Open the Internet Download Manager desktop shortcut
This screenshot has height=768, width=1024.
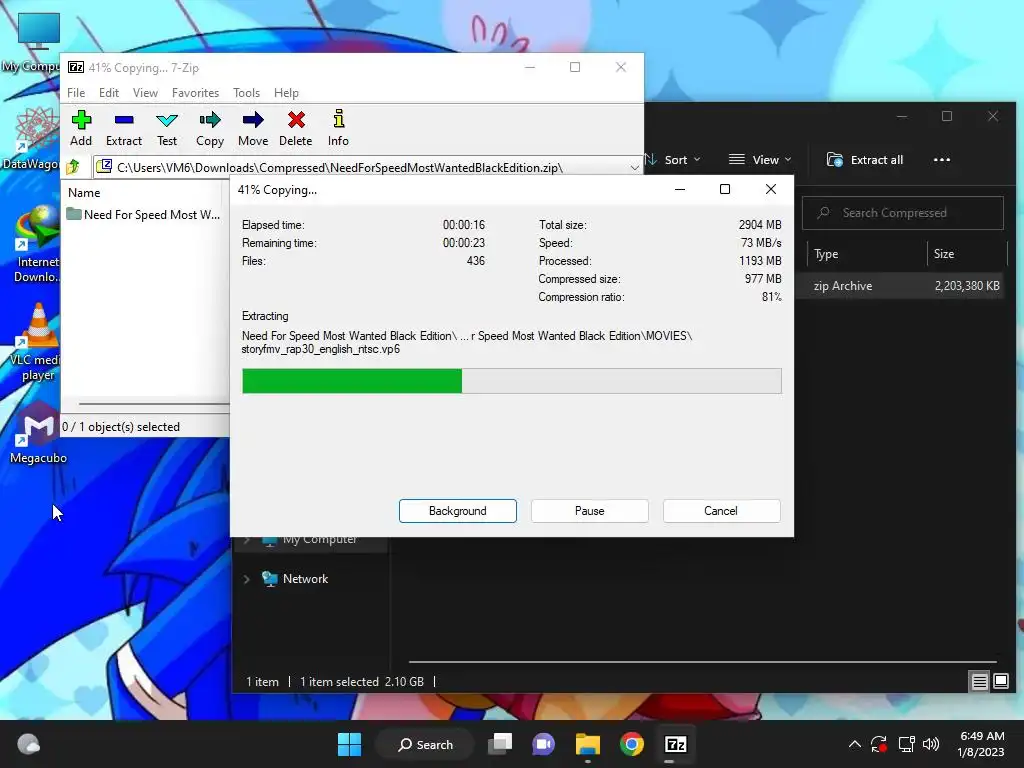(37, 244)
